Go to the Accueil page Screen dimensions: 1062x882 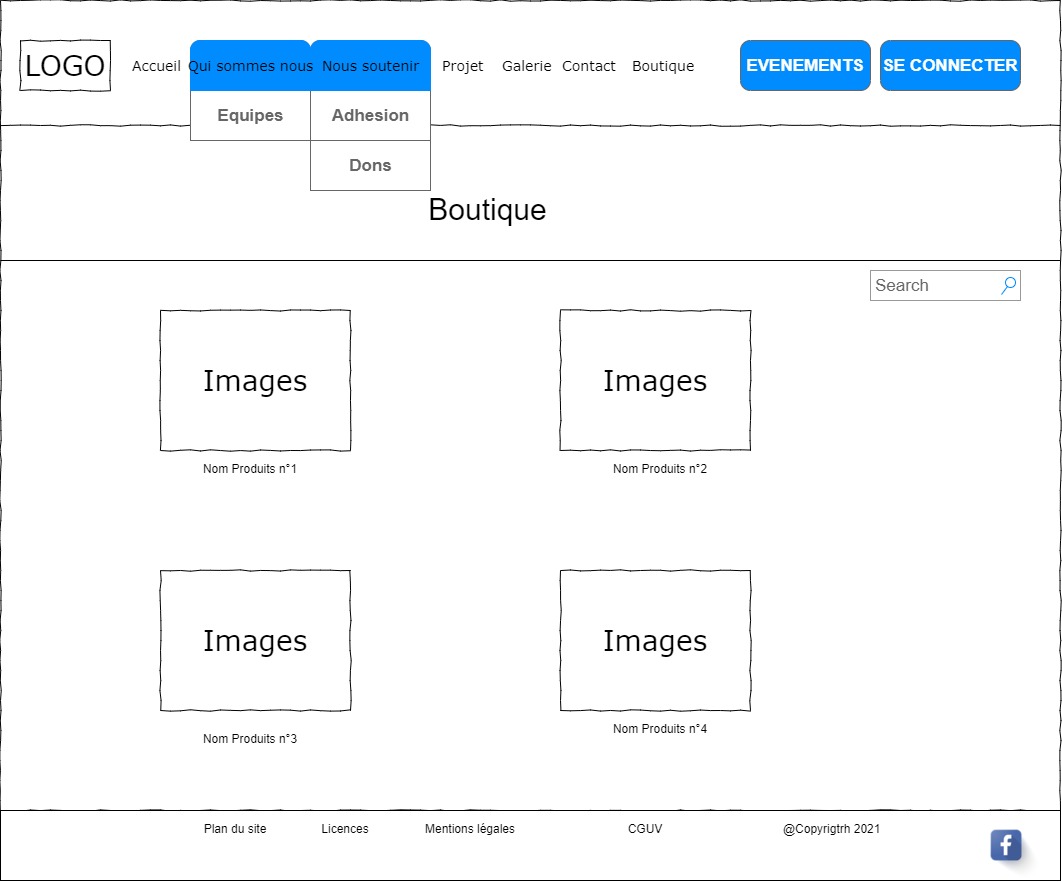pos(156,66)
